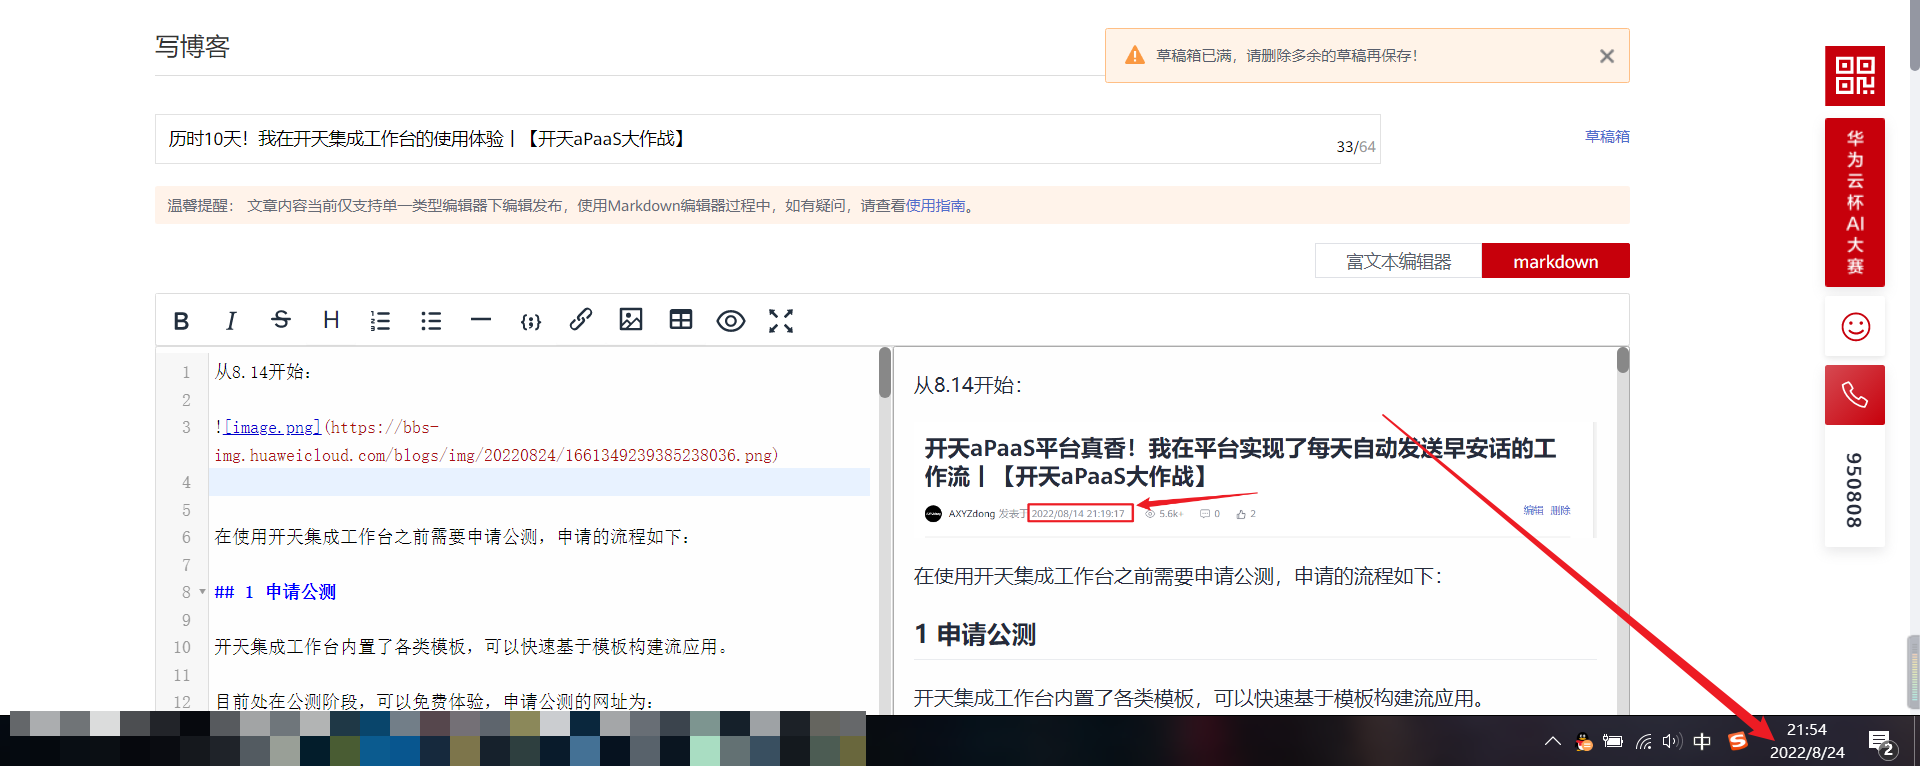Click the 950808 hotline number sidebar
1920x766 pixels.
1854,489
